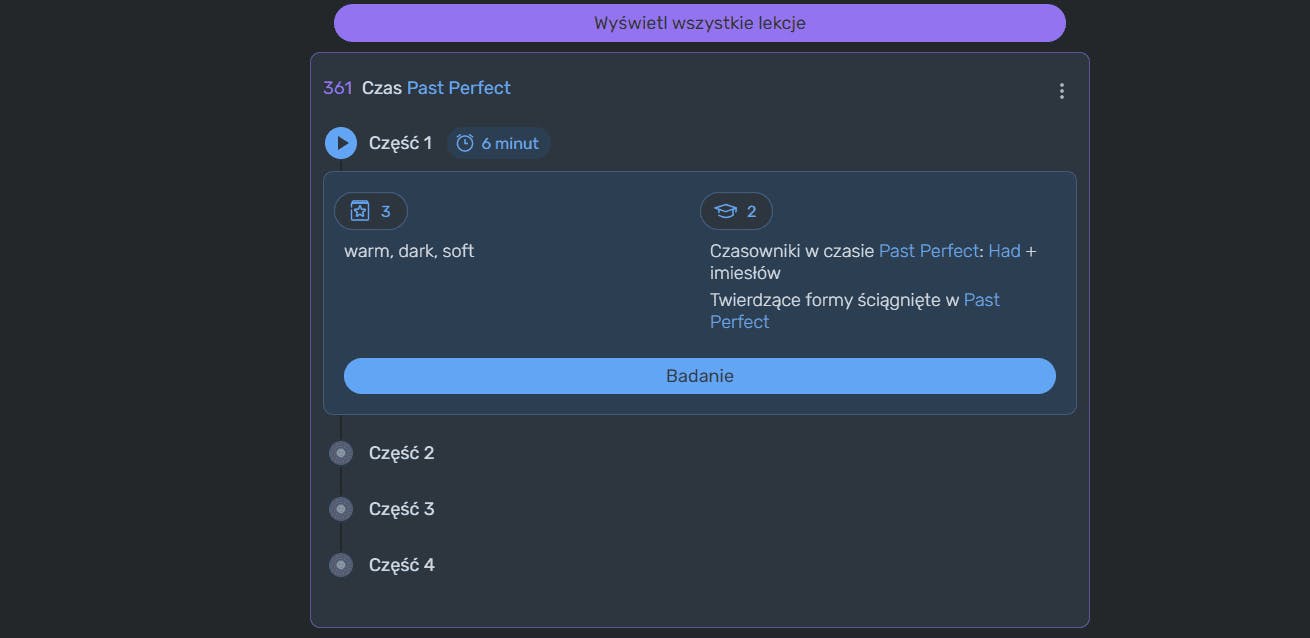This screenshot has width=1310, height=638.
Task: Collapse the Część 1 section label
Action: (400, 143)
